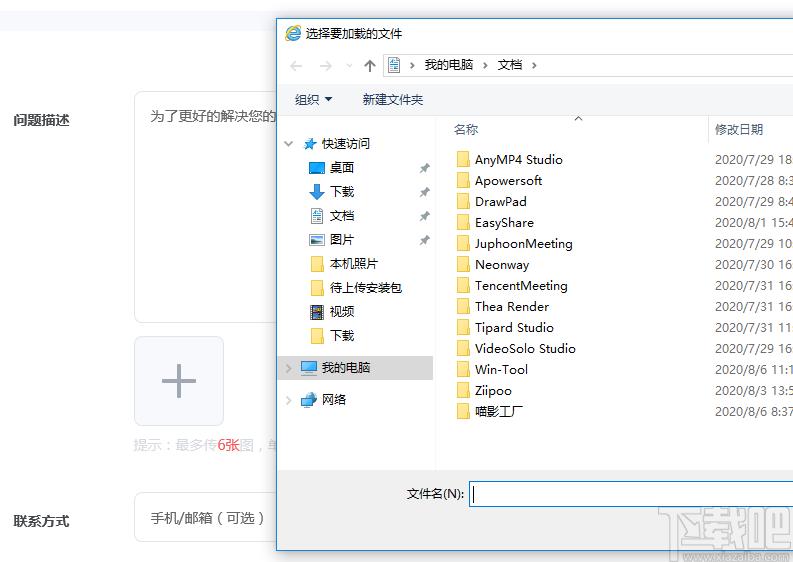The width and height of the screenshot is (793, 562).
Task: Open the 组织 dropdown menu
Action: click(314, 100)
